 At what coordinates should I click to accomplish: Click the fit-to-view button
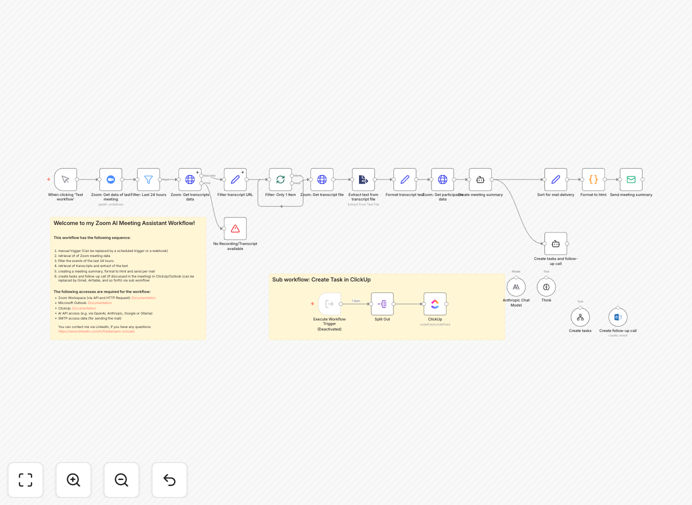click(26, 480)
